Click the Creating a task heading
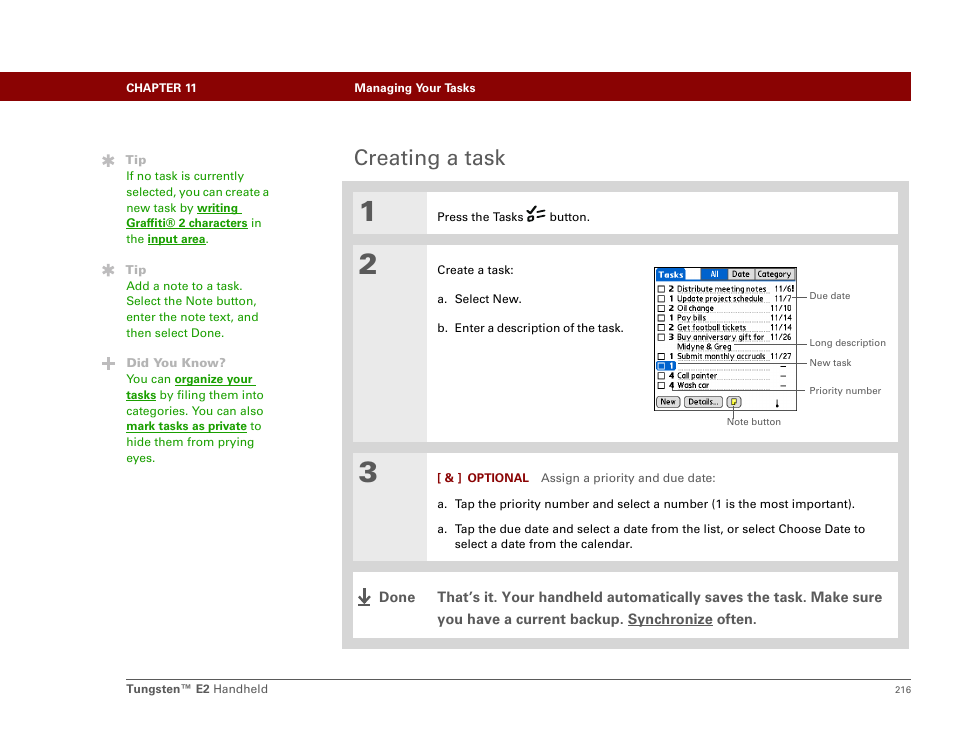Image resolution: width=954 pixels, height=738 pixels. coord(430,158)
